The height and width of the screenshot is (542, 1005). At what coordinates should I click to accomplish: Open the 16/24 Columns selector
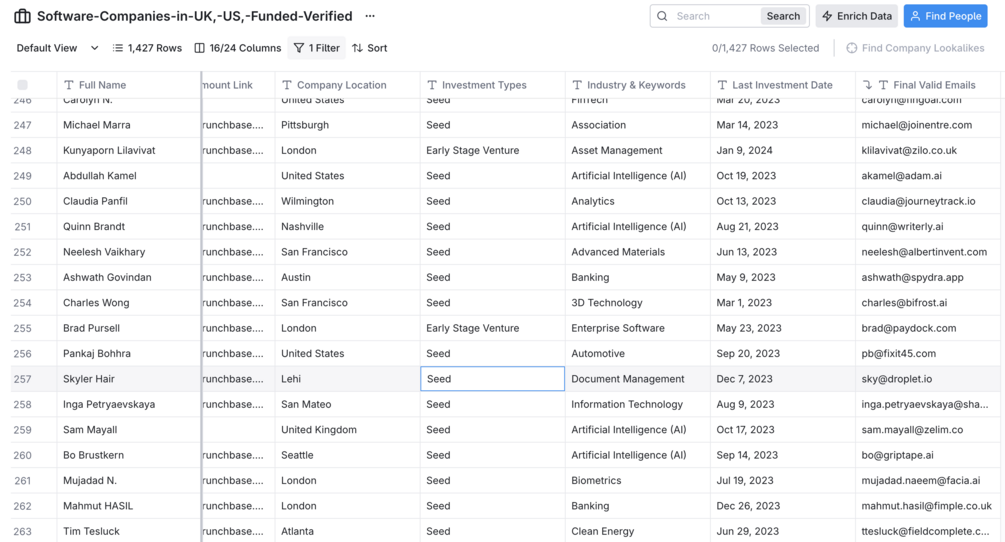point(238,48)
